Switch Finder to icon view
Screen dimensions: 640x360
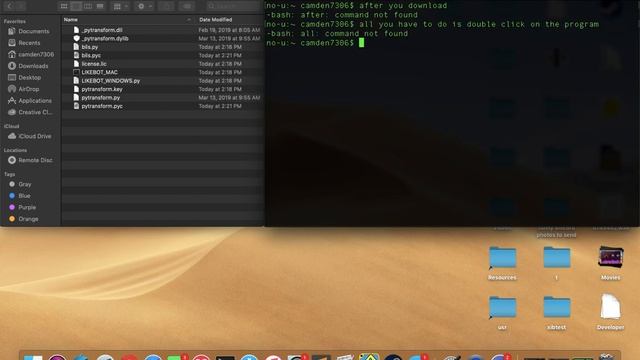coord(64,6)
